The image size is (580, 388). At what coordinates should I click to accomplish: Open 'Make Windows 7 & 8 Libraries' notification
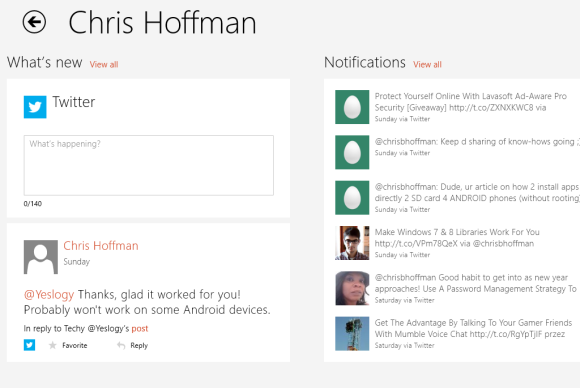[x=458, y=243]
